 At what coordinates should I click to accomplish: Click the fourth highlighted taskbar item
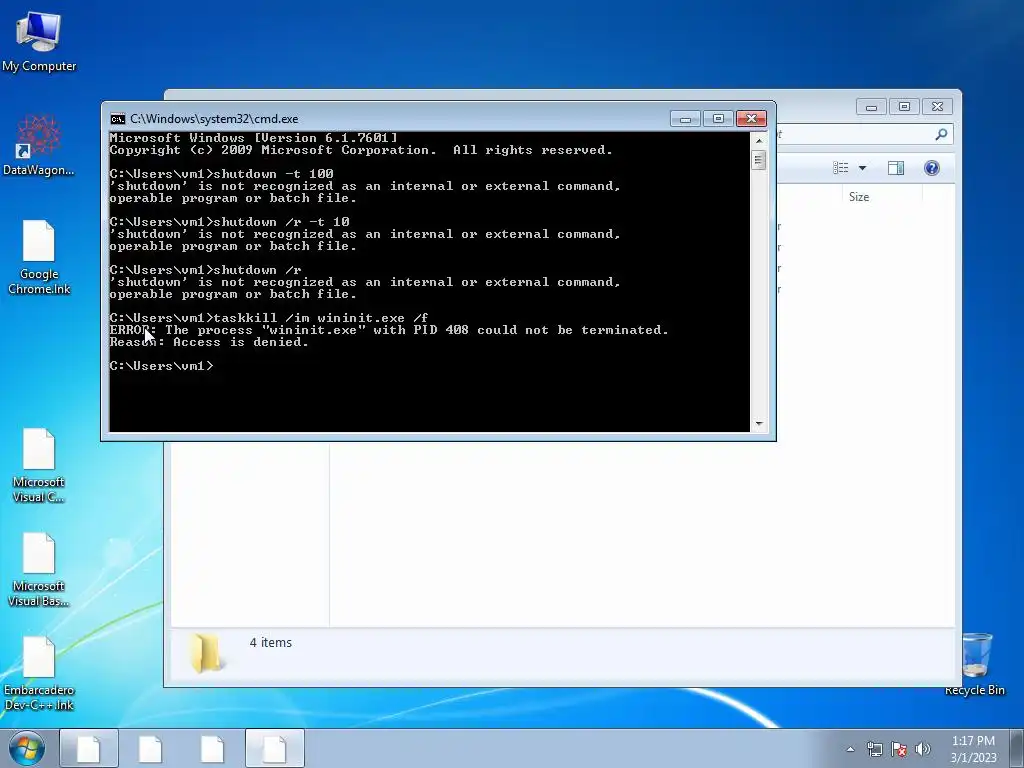(275, 748)
